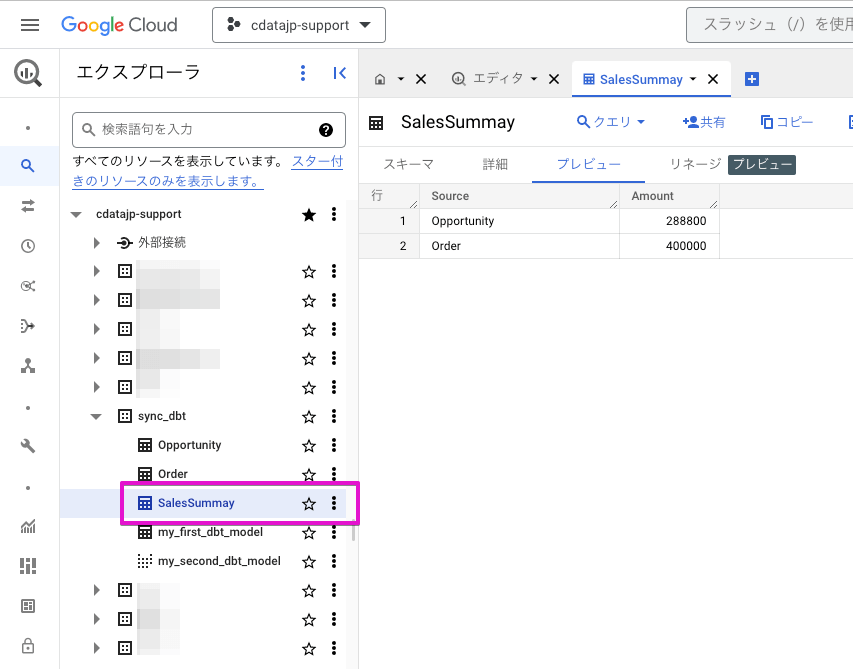
Task: Open the 詳細 tab
Action: tap(495, 164)
